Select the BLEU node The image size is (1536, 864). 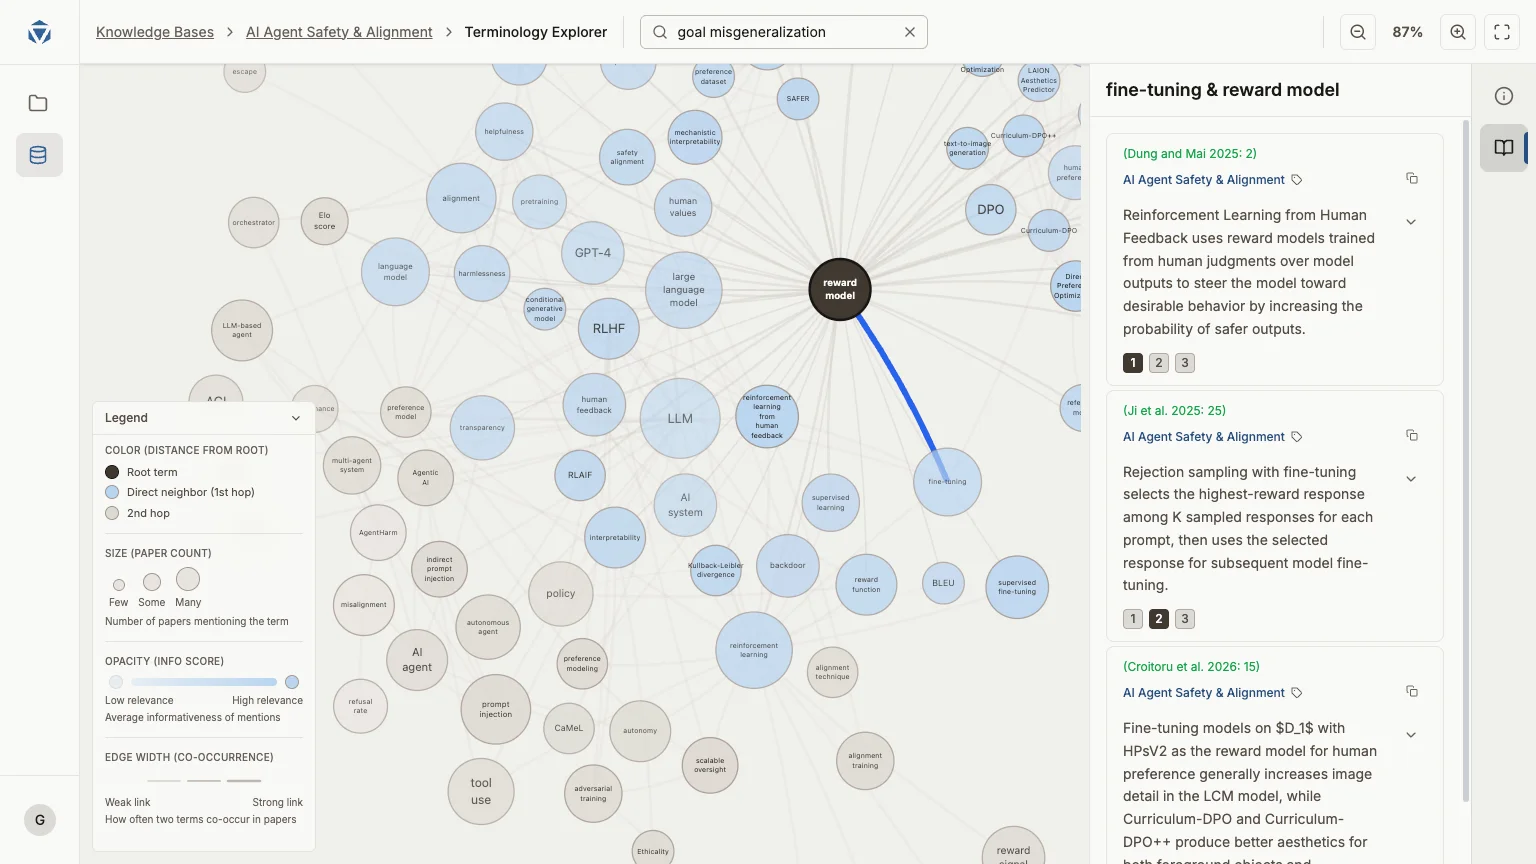pos(943,583)
